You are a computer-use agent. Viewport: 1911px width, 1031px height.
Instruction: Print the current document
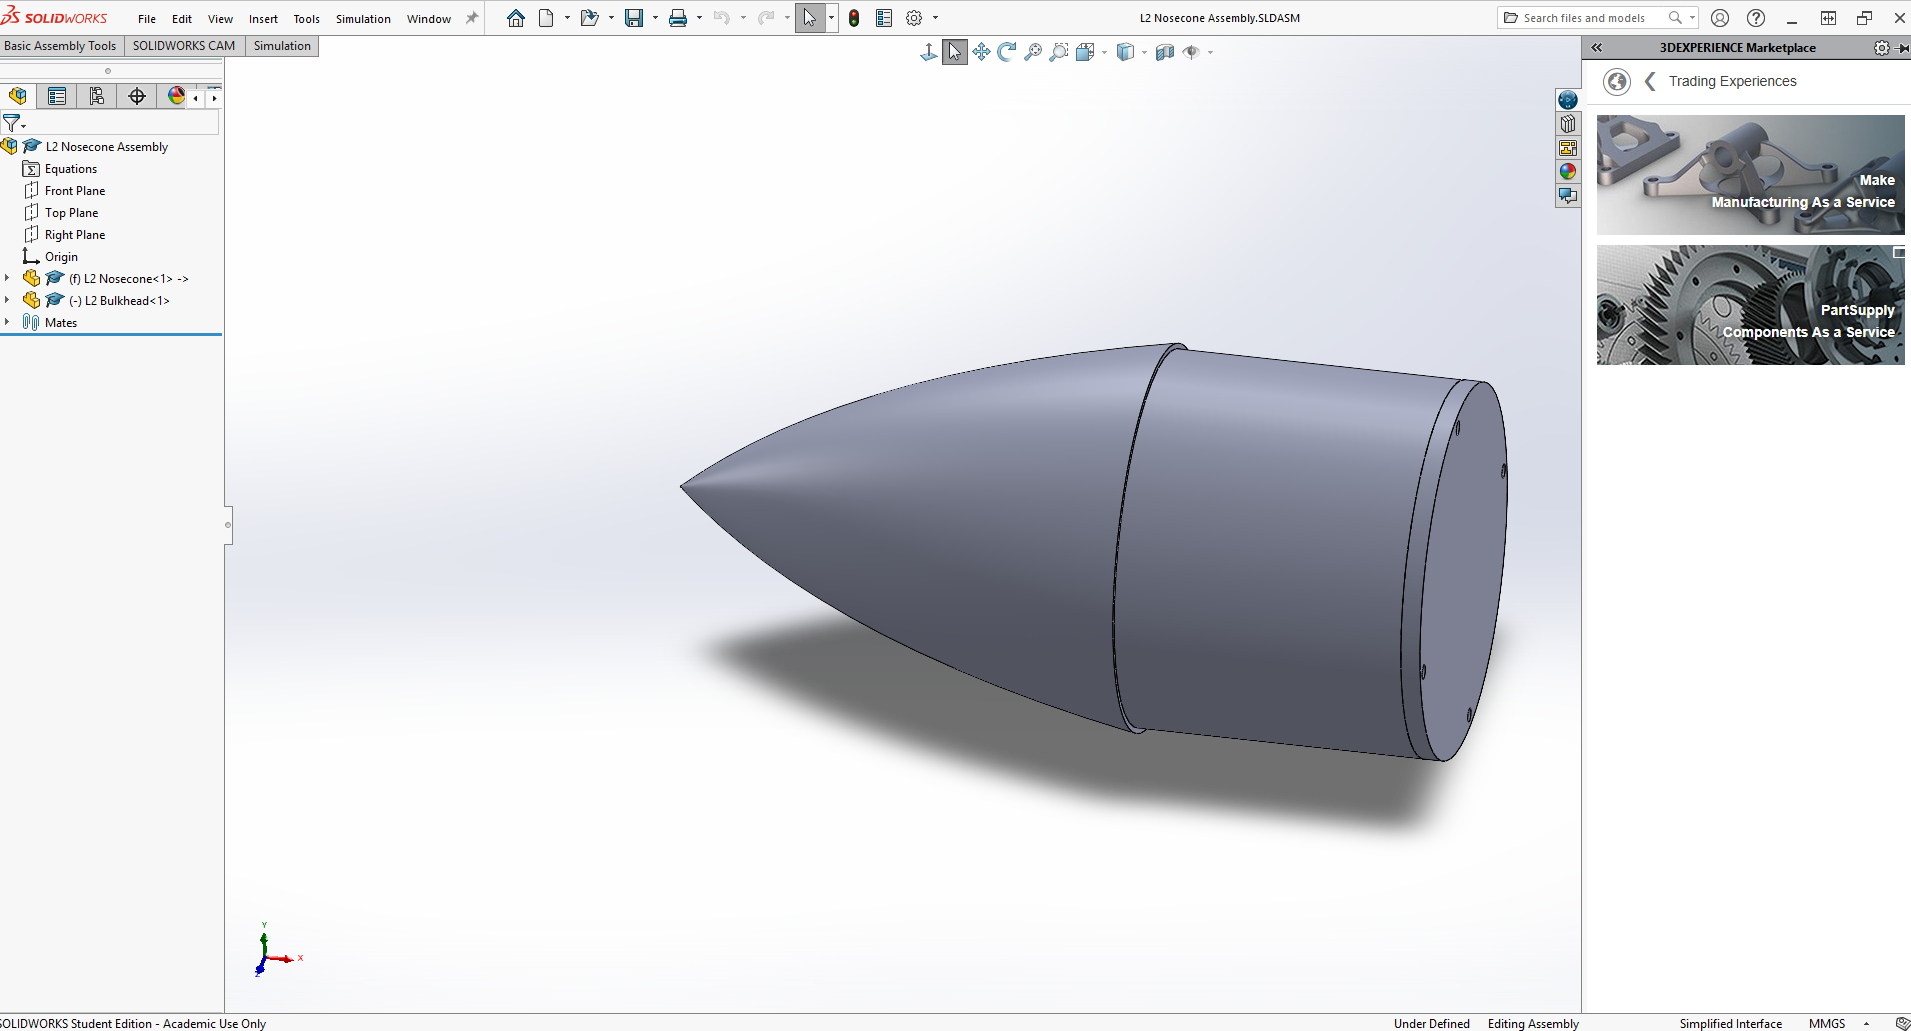pyautogui.click(x=678, y=18)
